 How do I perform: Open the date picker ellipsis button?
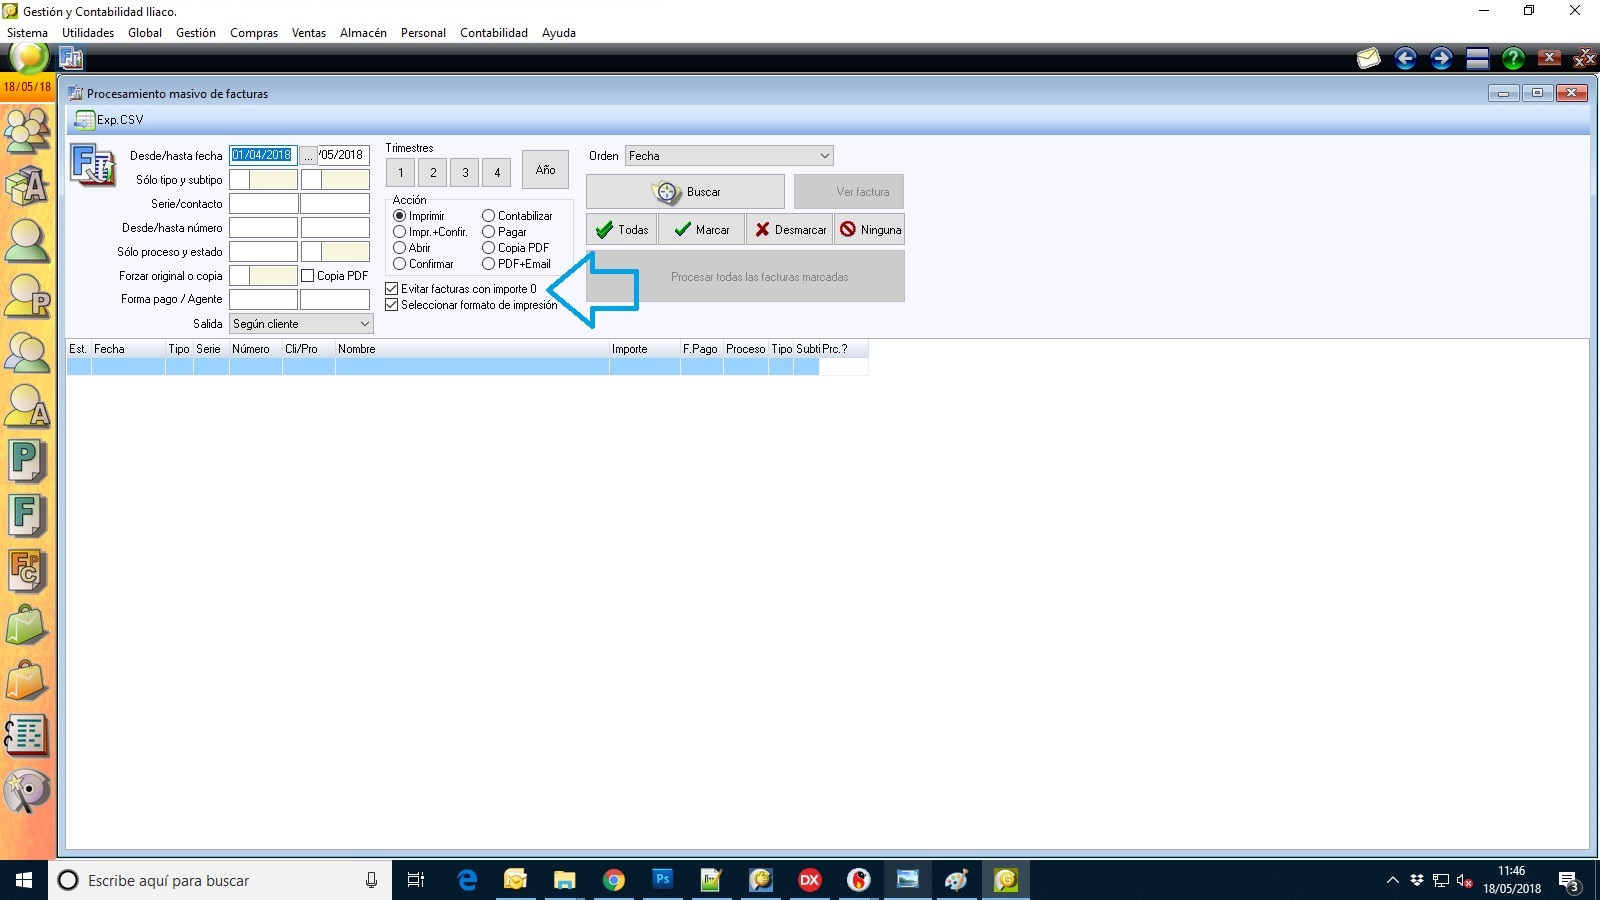click(308, 156)
